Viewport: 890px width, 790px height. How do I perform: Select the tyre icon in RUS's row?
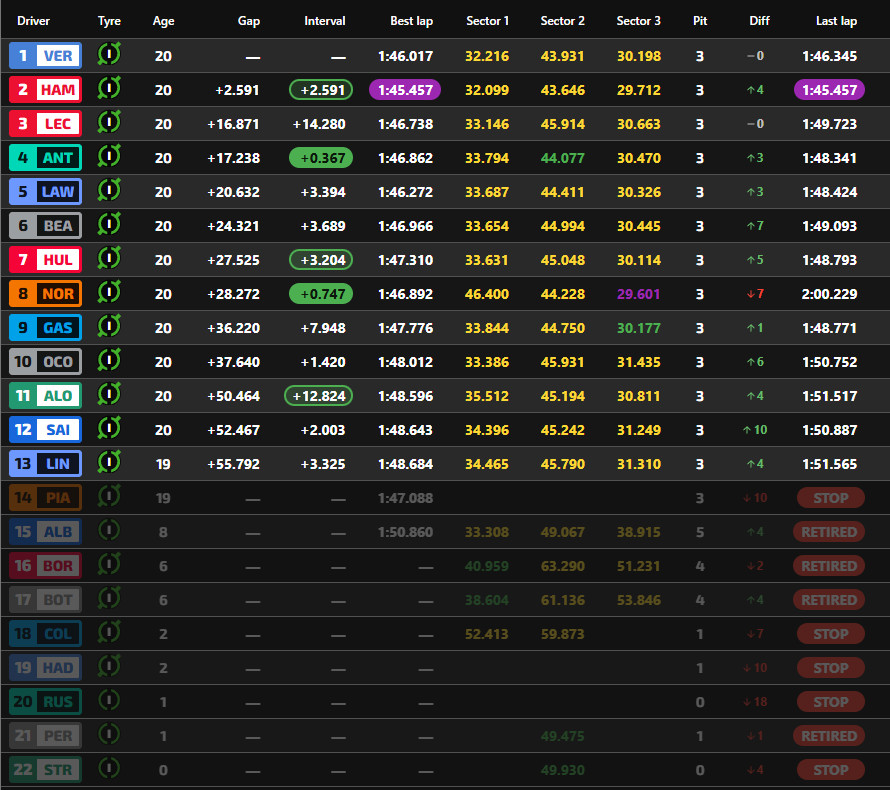109,701
